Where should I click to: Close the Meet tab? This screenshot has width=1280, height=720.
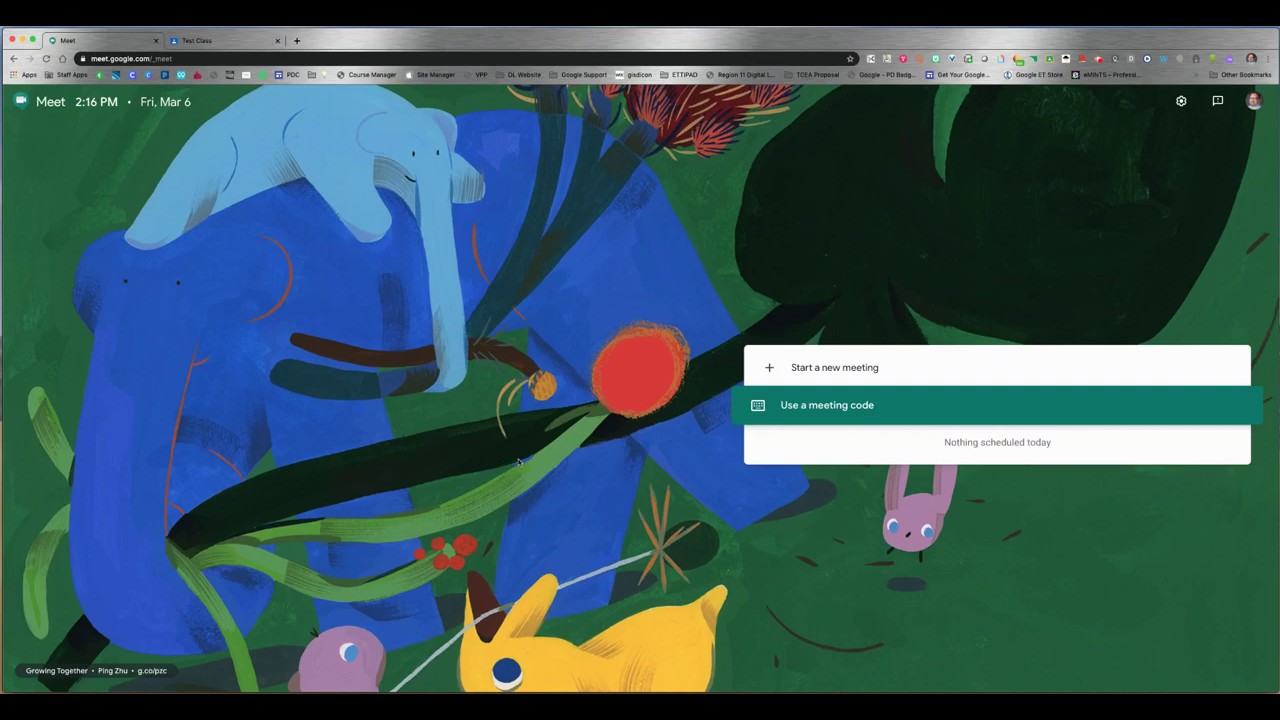point(155,41)
